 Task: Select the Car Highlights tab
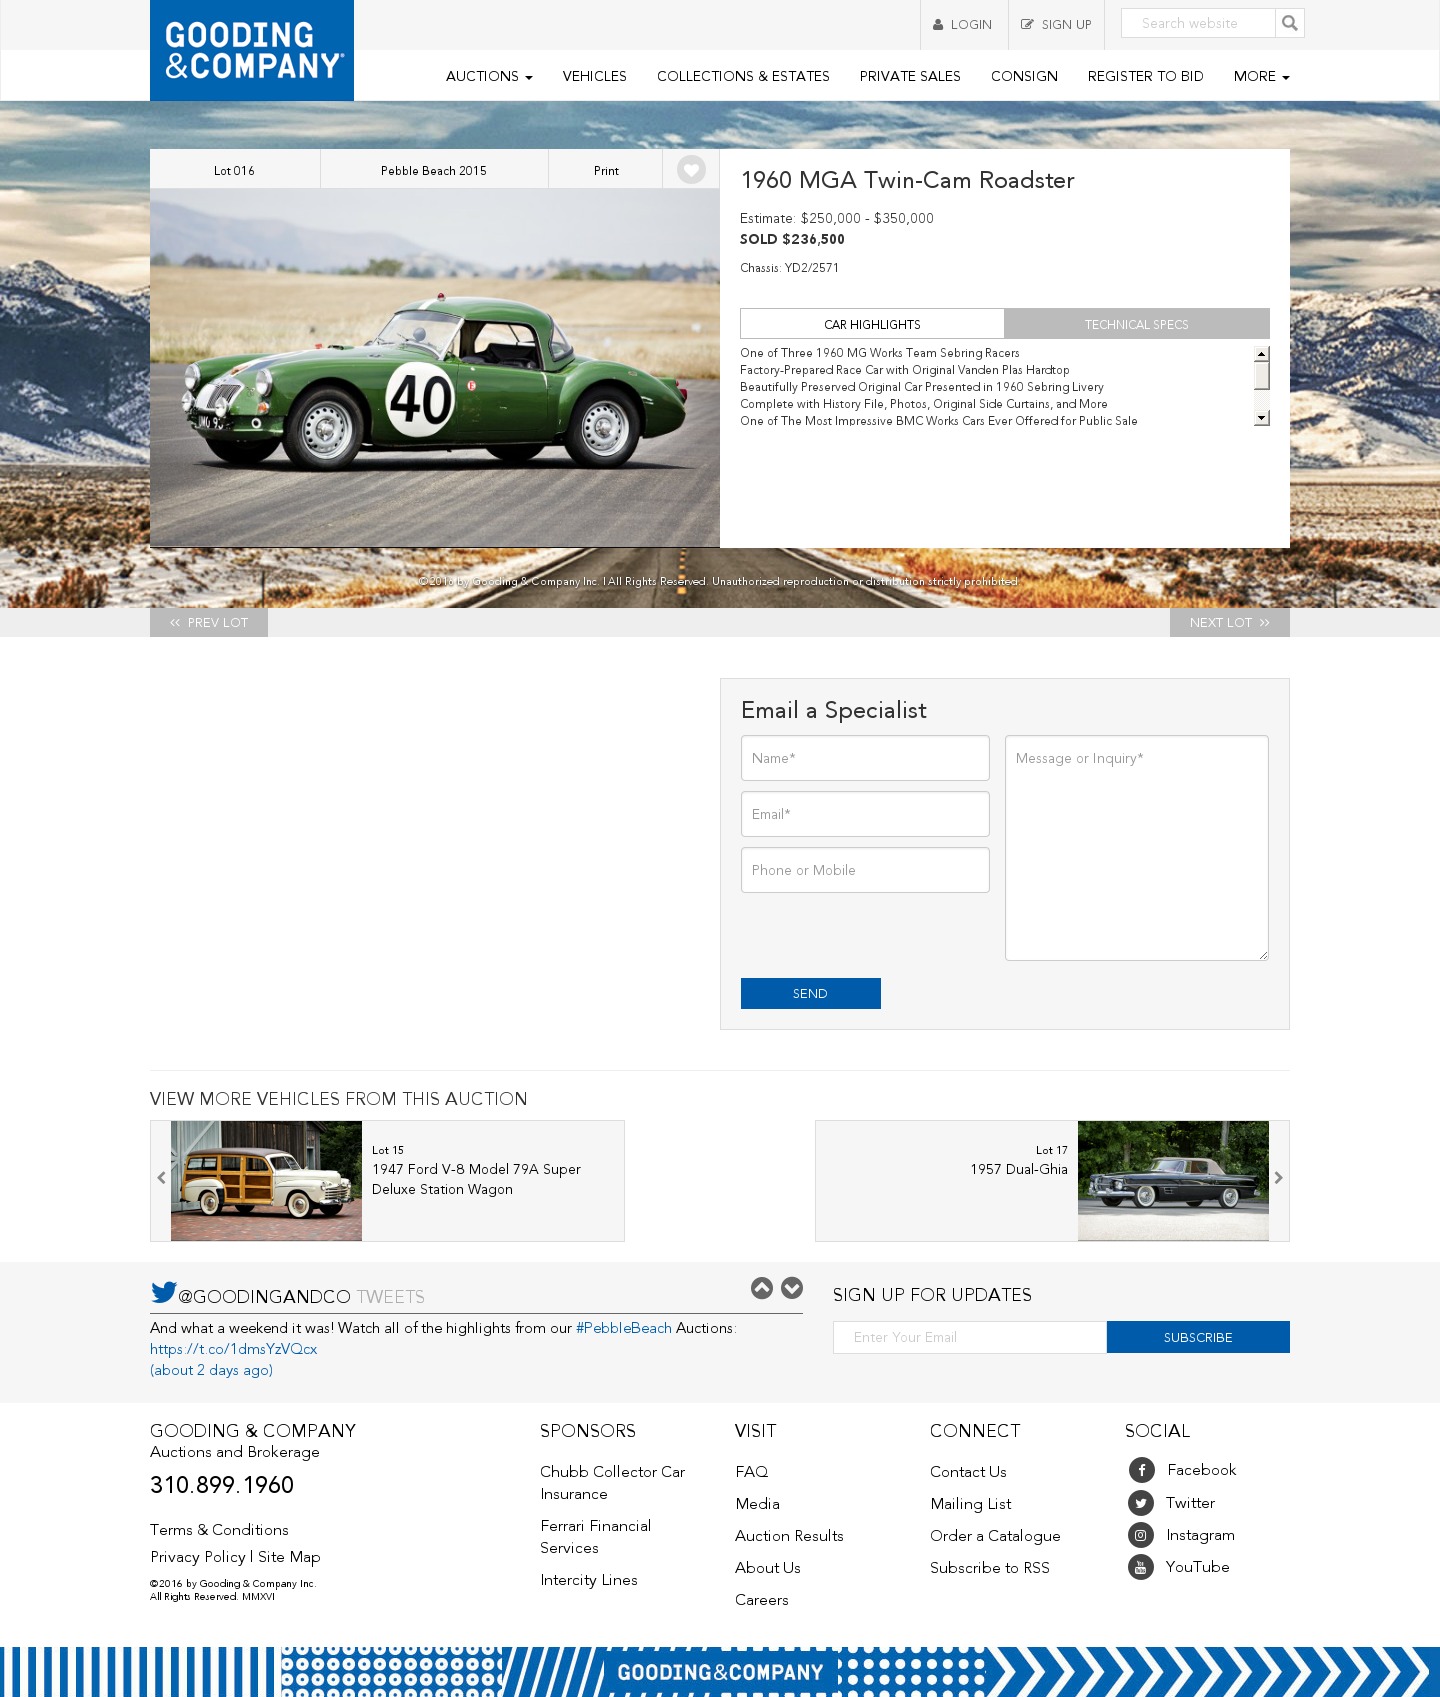(872, 324)
